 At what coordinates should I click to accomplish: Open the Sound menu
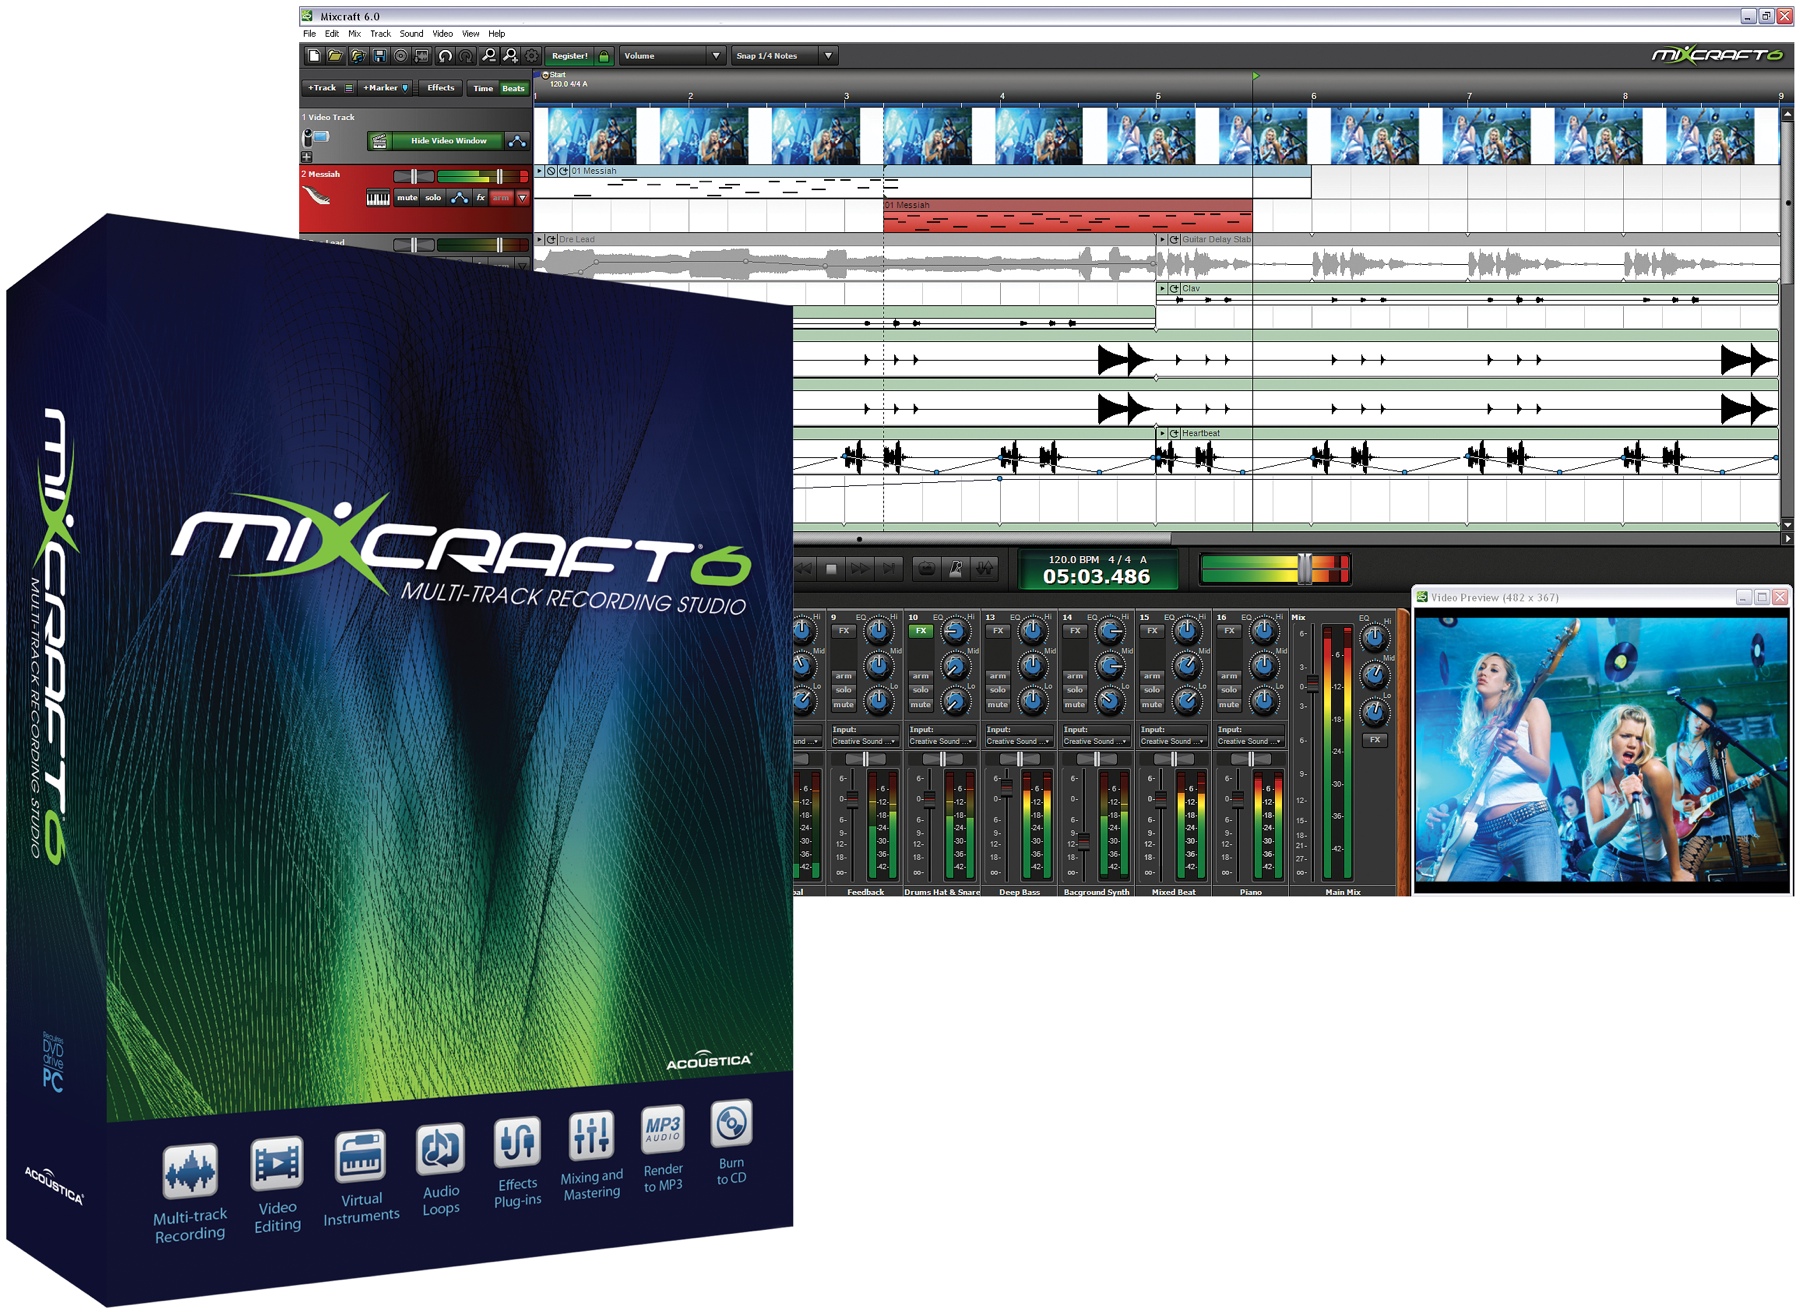click(x=411, y=33)
